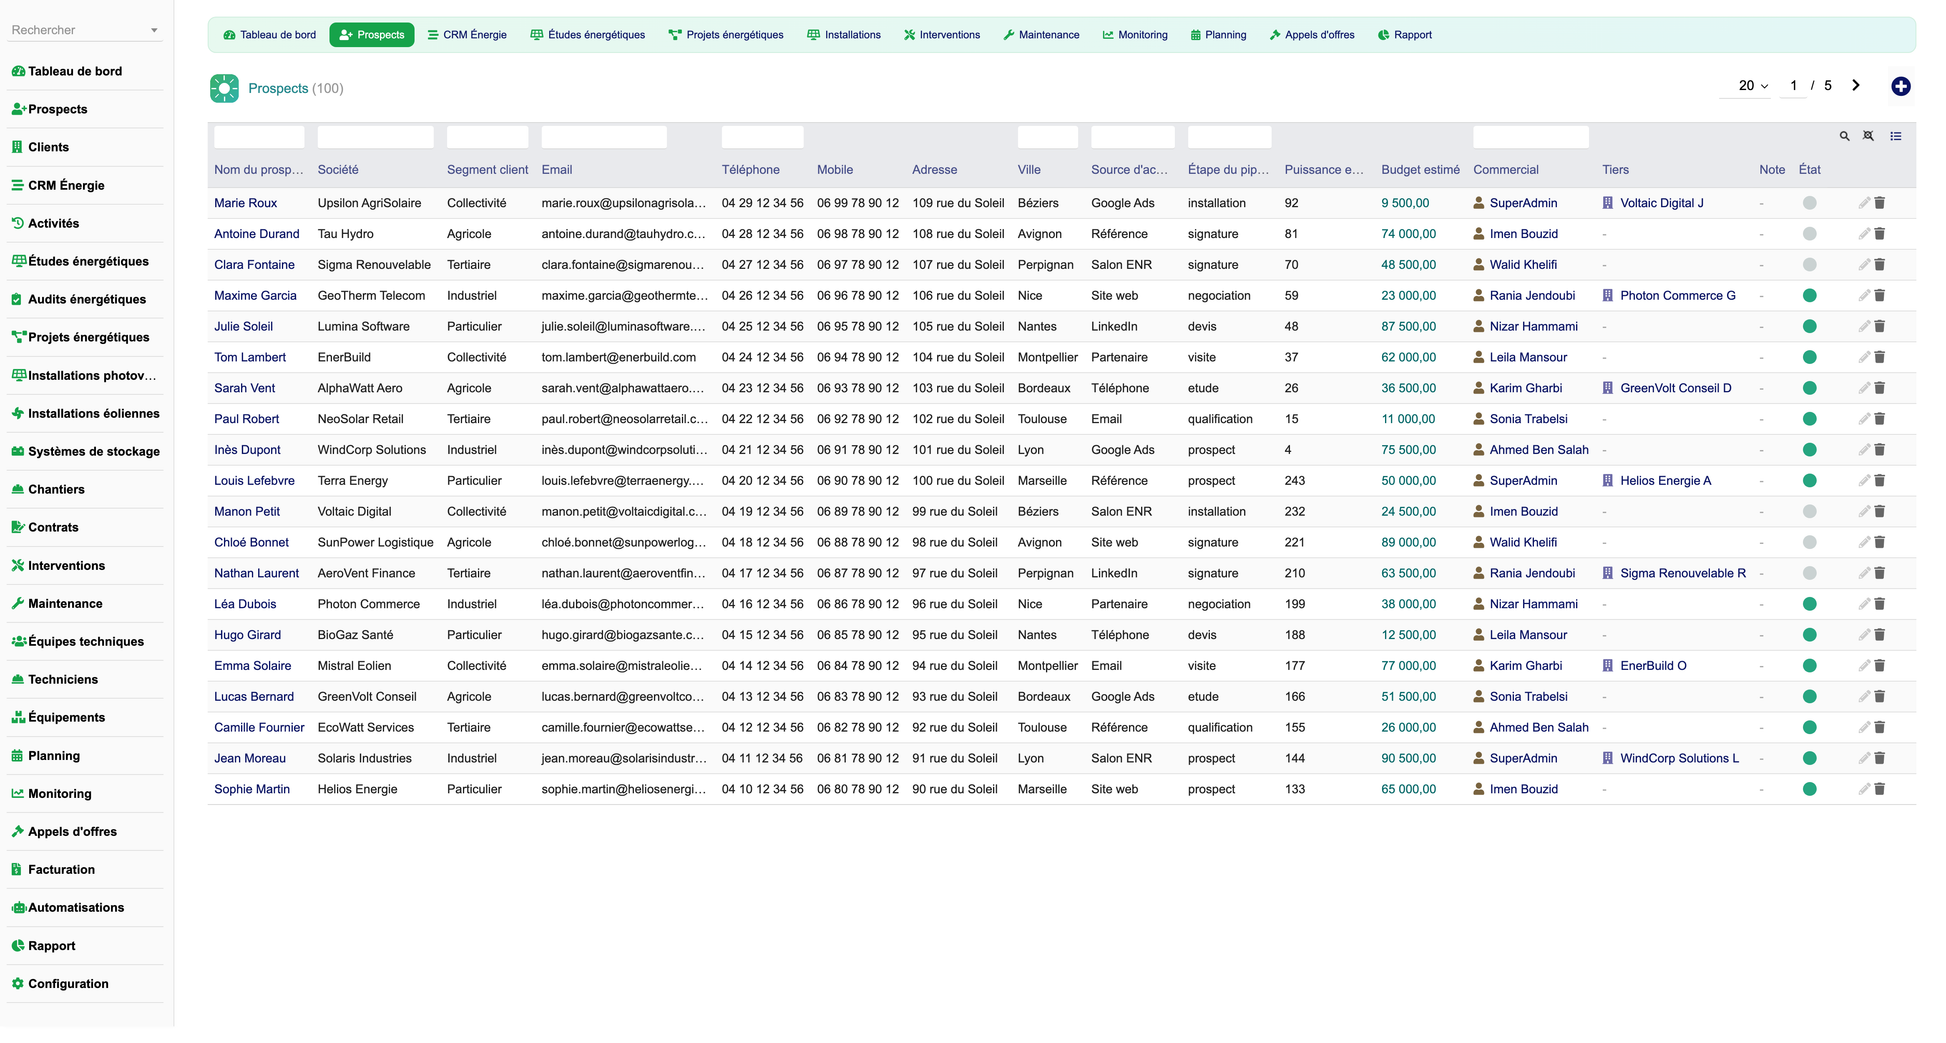This screenshot has width=1946, height=1043.
Task: Click trash icon for Tom Lambert row
Action: 1879,357
